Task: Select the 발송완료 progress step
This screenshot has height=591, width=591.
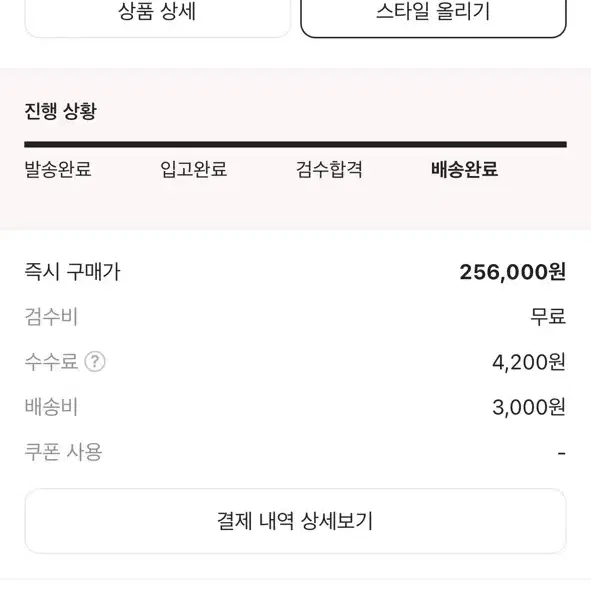Action: tap(58, 169)
